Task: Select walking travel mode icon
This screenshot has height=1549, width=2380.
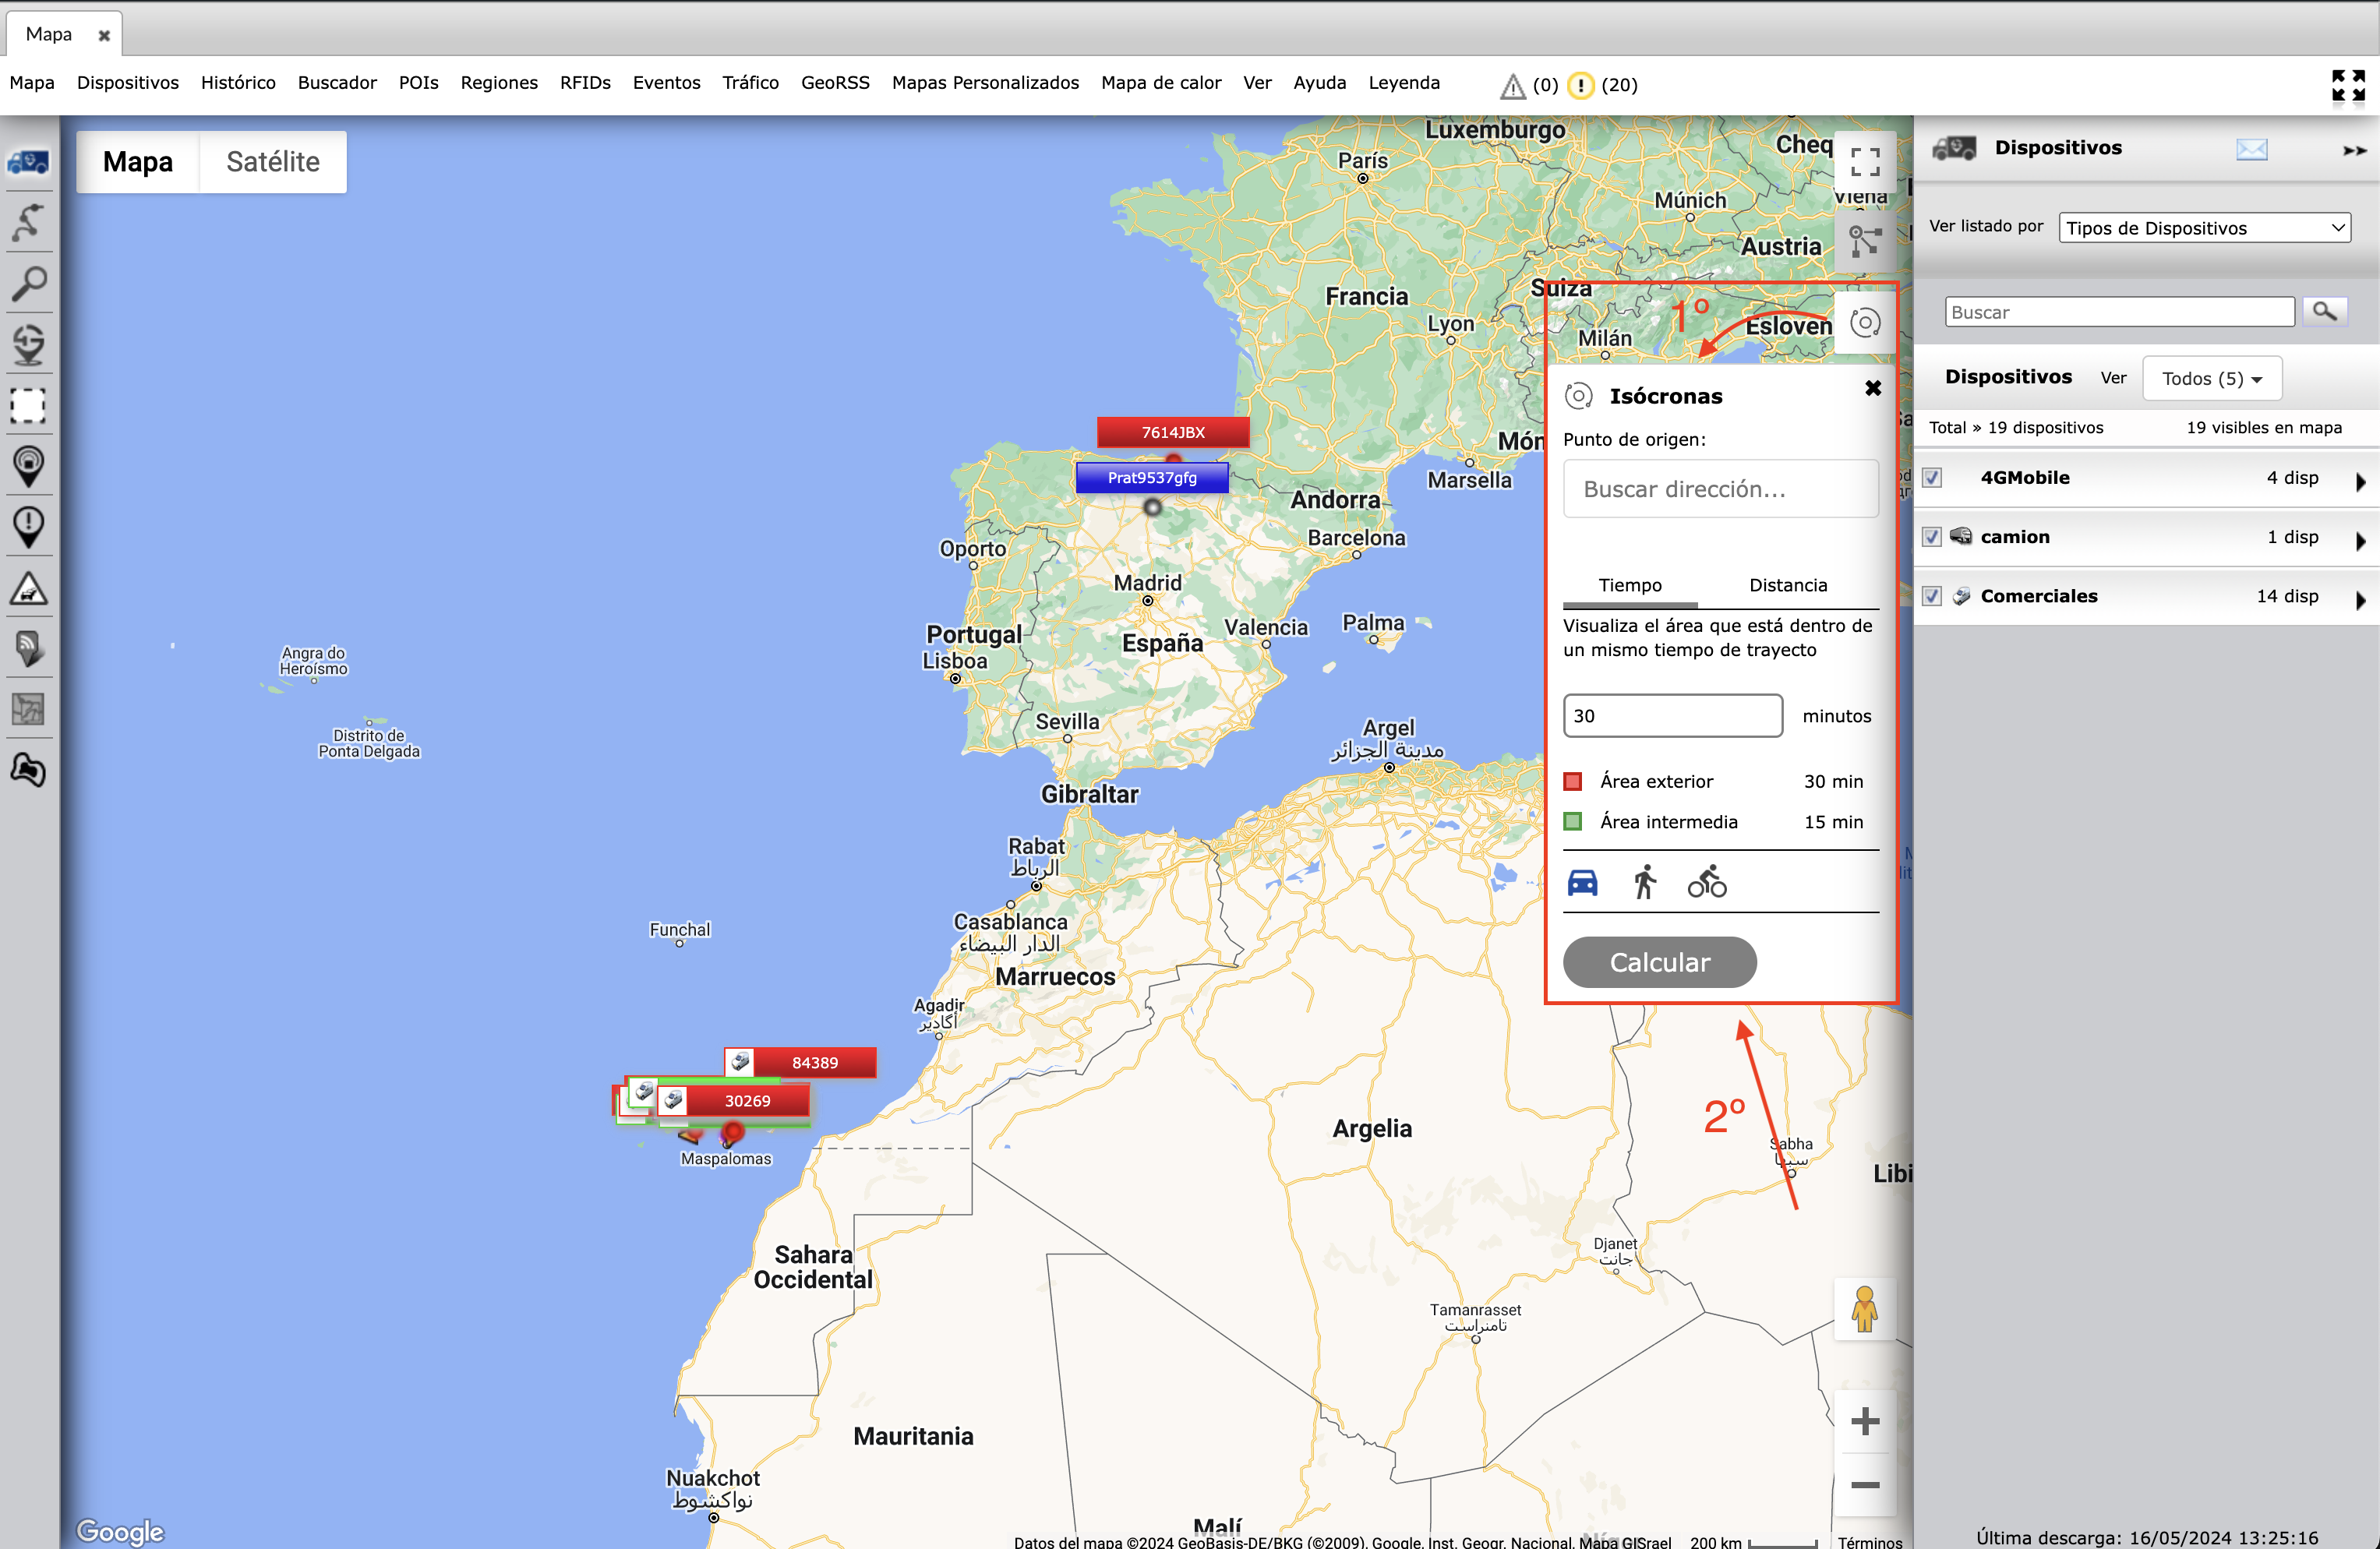Action: [x=1645, y=882]
